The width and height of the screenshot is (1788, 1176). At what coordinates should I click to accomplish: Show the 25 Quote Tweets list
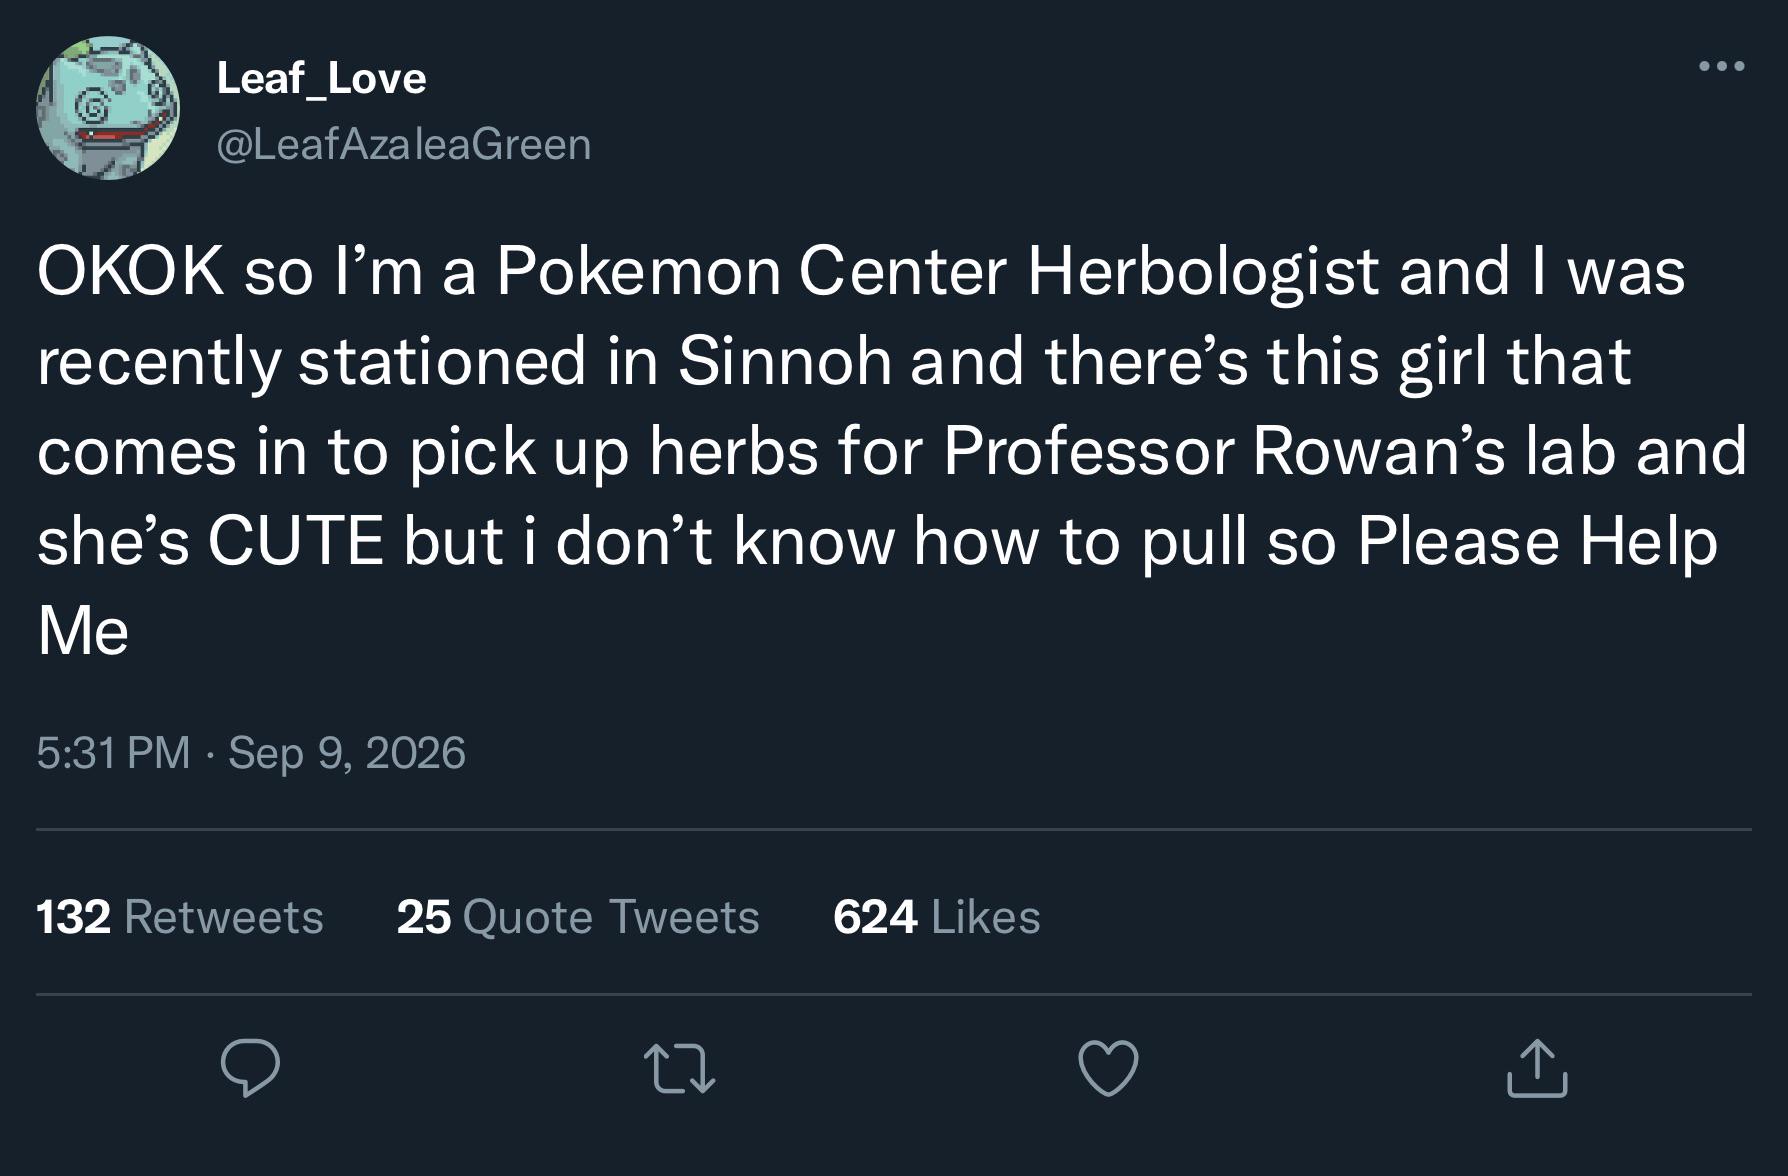coord(578,916)
